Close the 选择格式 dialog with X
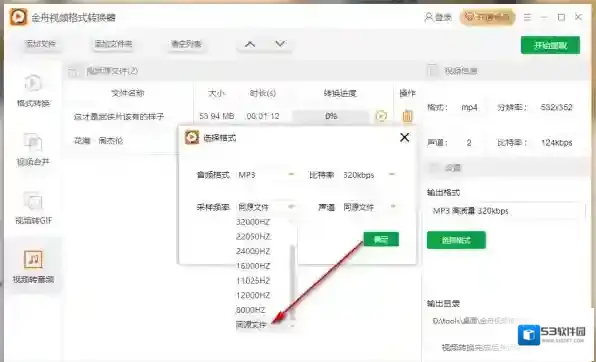The height and width of the screenshot is (362, 596). (404, 137)
